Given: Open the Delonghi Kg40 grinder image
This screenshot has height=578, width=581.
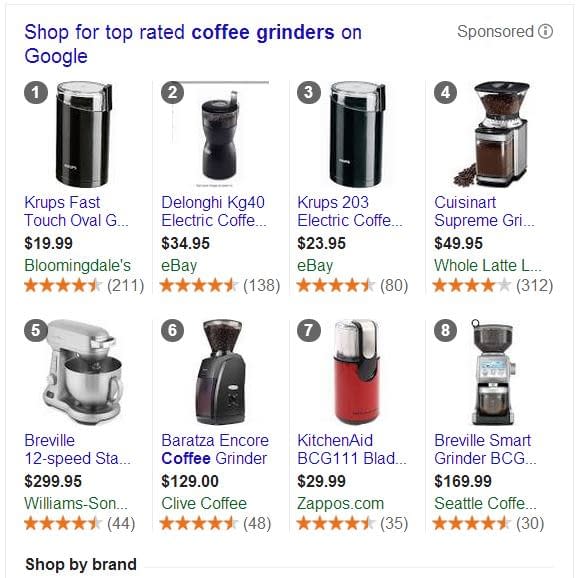Looking at the screenshot, I should [220, 136].
